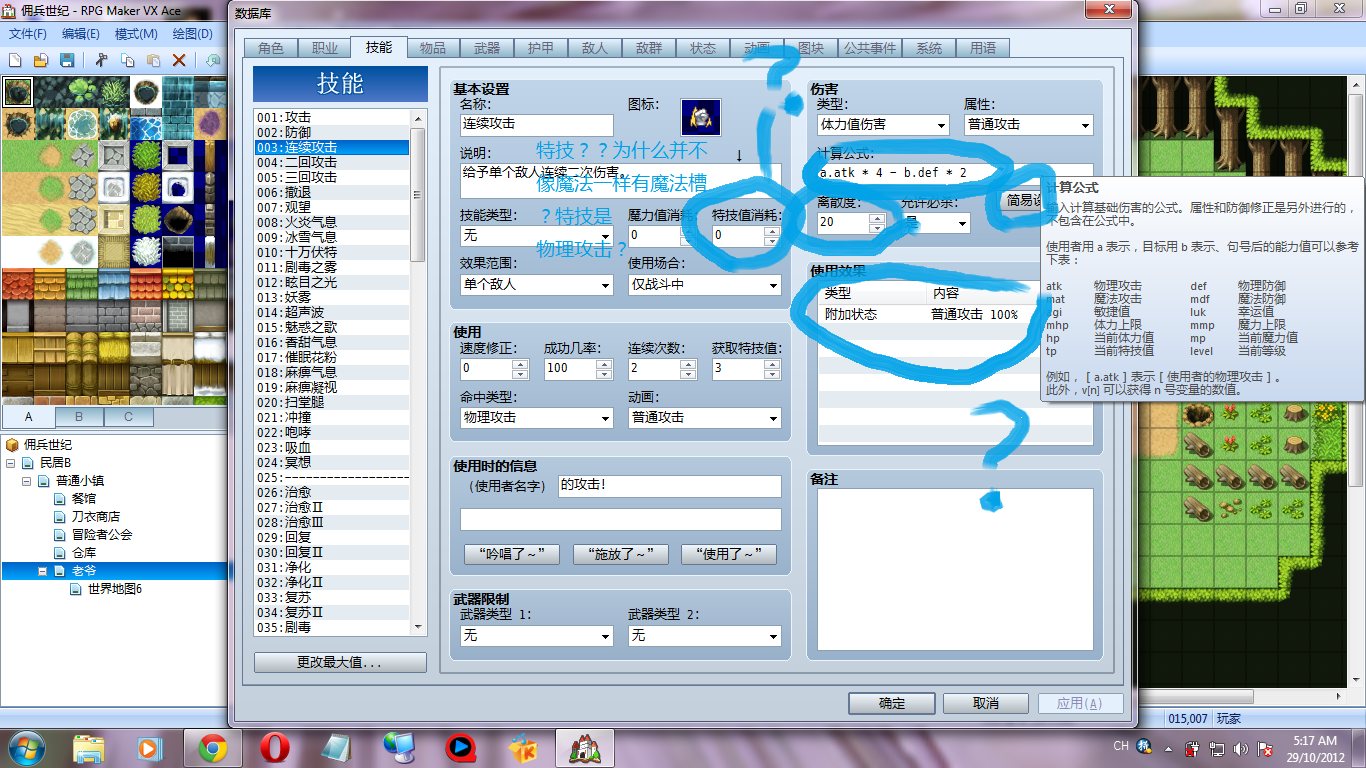
Task: Click the Cut scissors toolbar icon
Action: (102, 60)
